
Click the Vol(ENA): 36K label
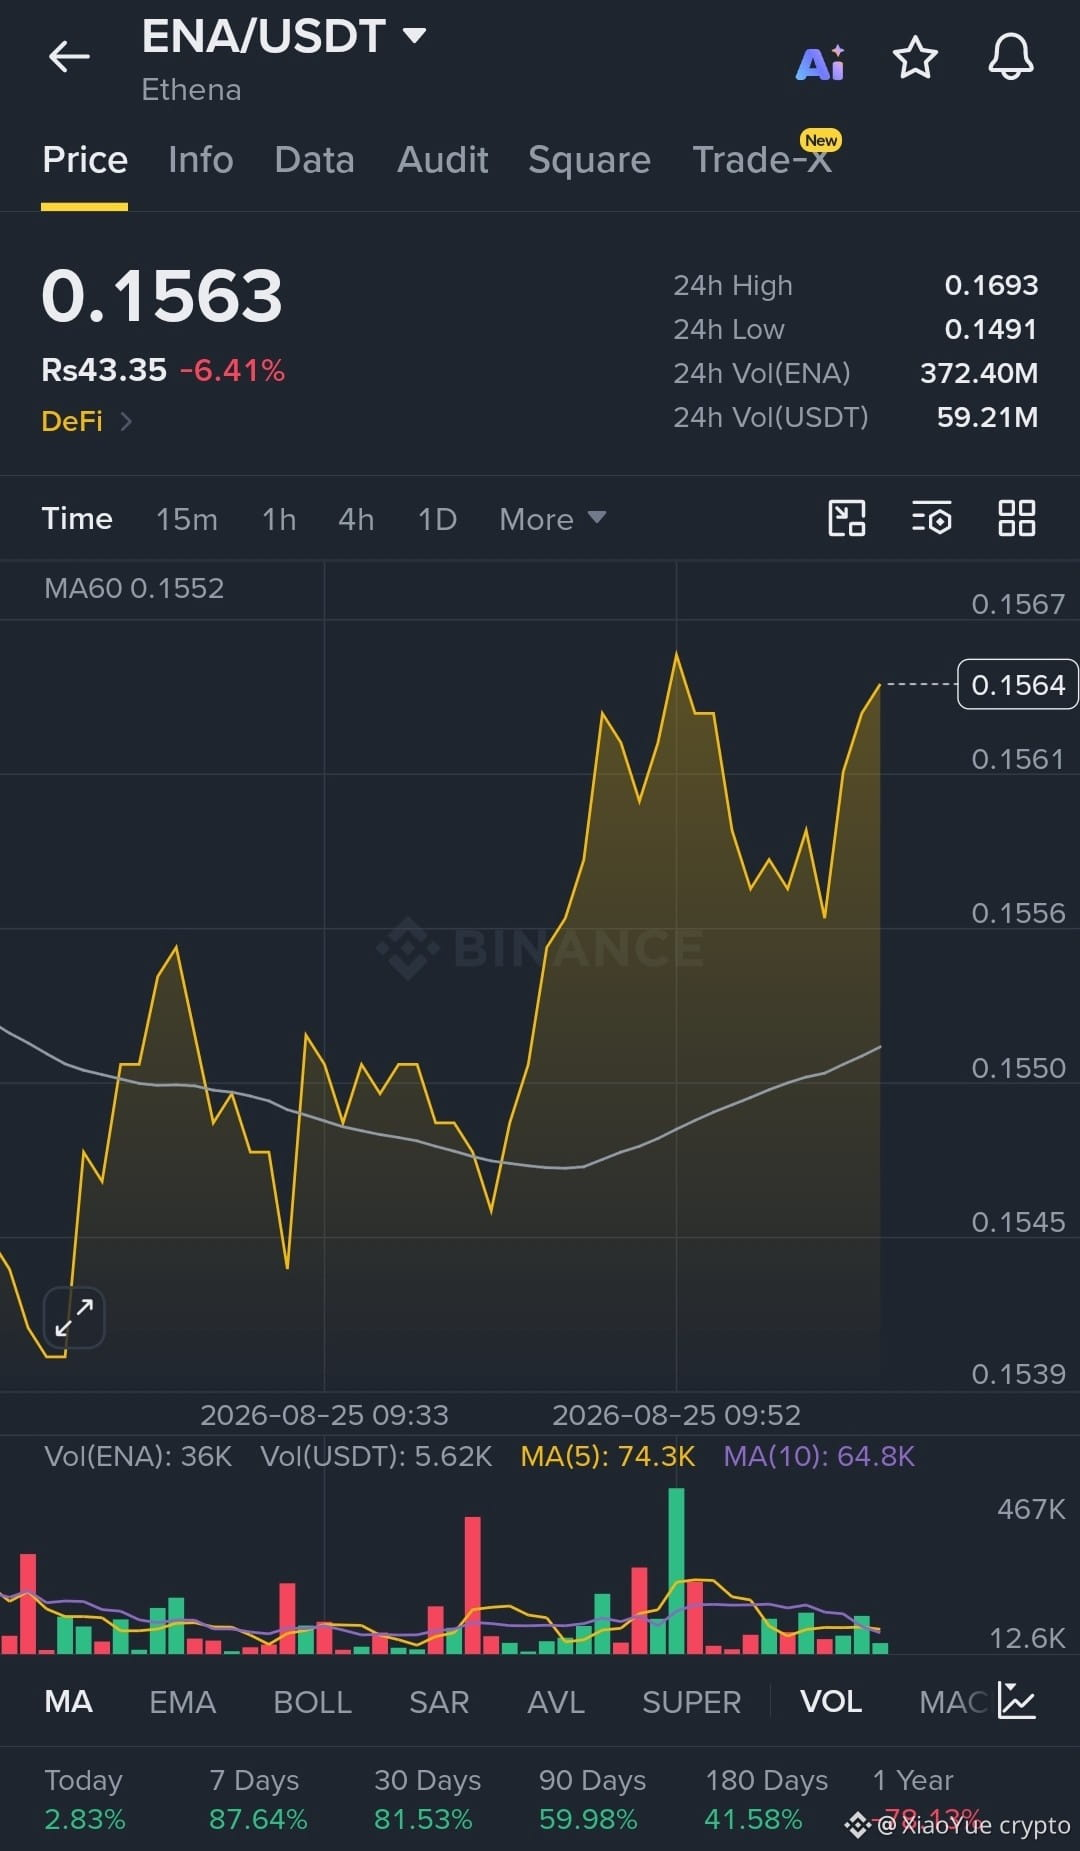click(138, 1456)
